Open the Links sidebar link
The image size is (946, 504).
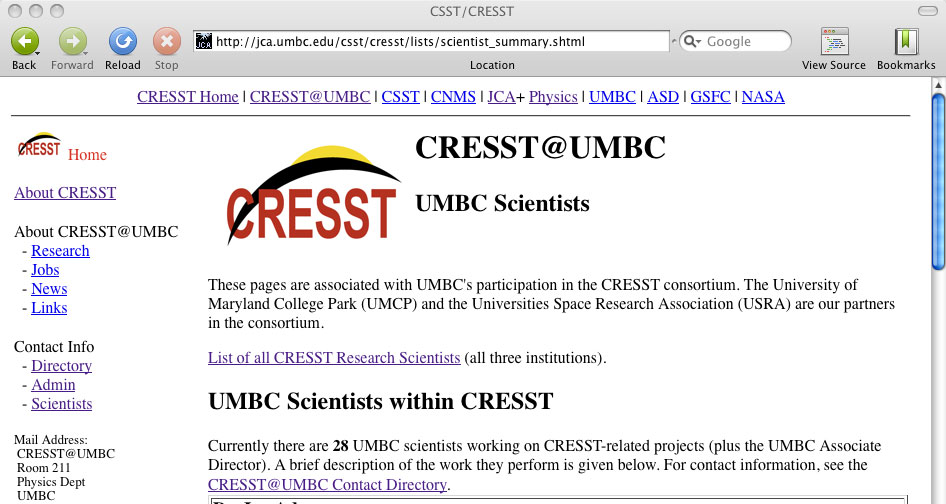point(49,308)
